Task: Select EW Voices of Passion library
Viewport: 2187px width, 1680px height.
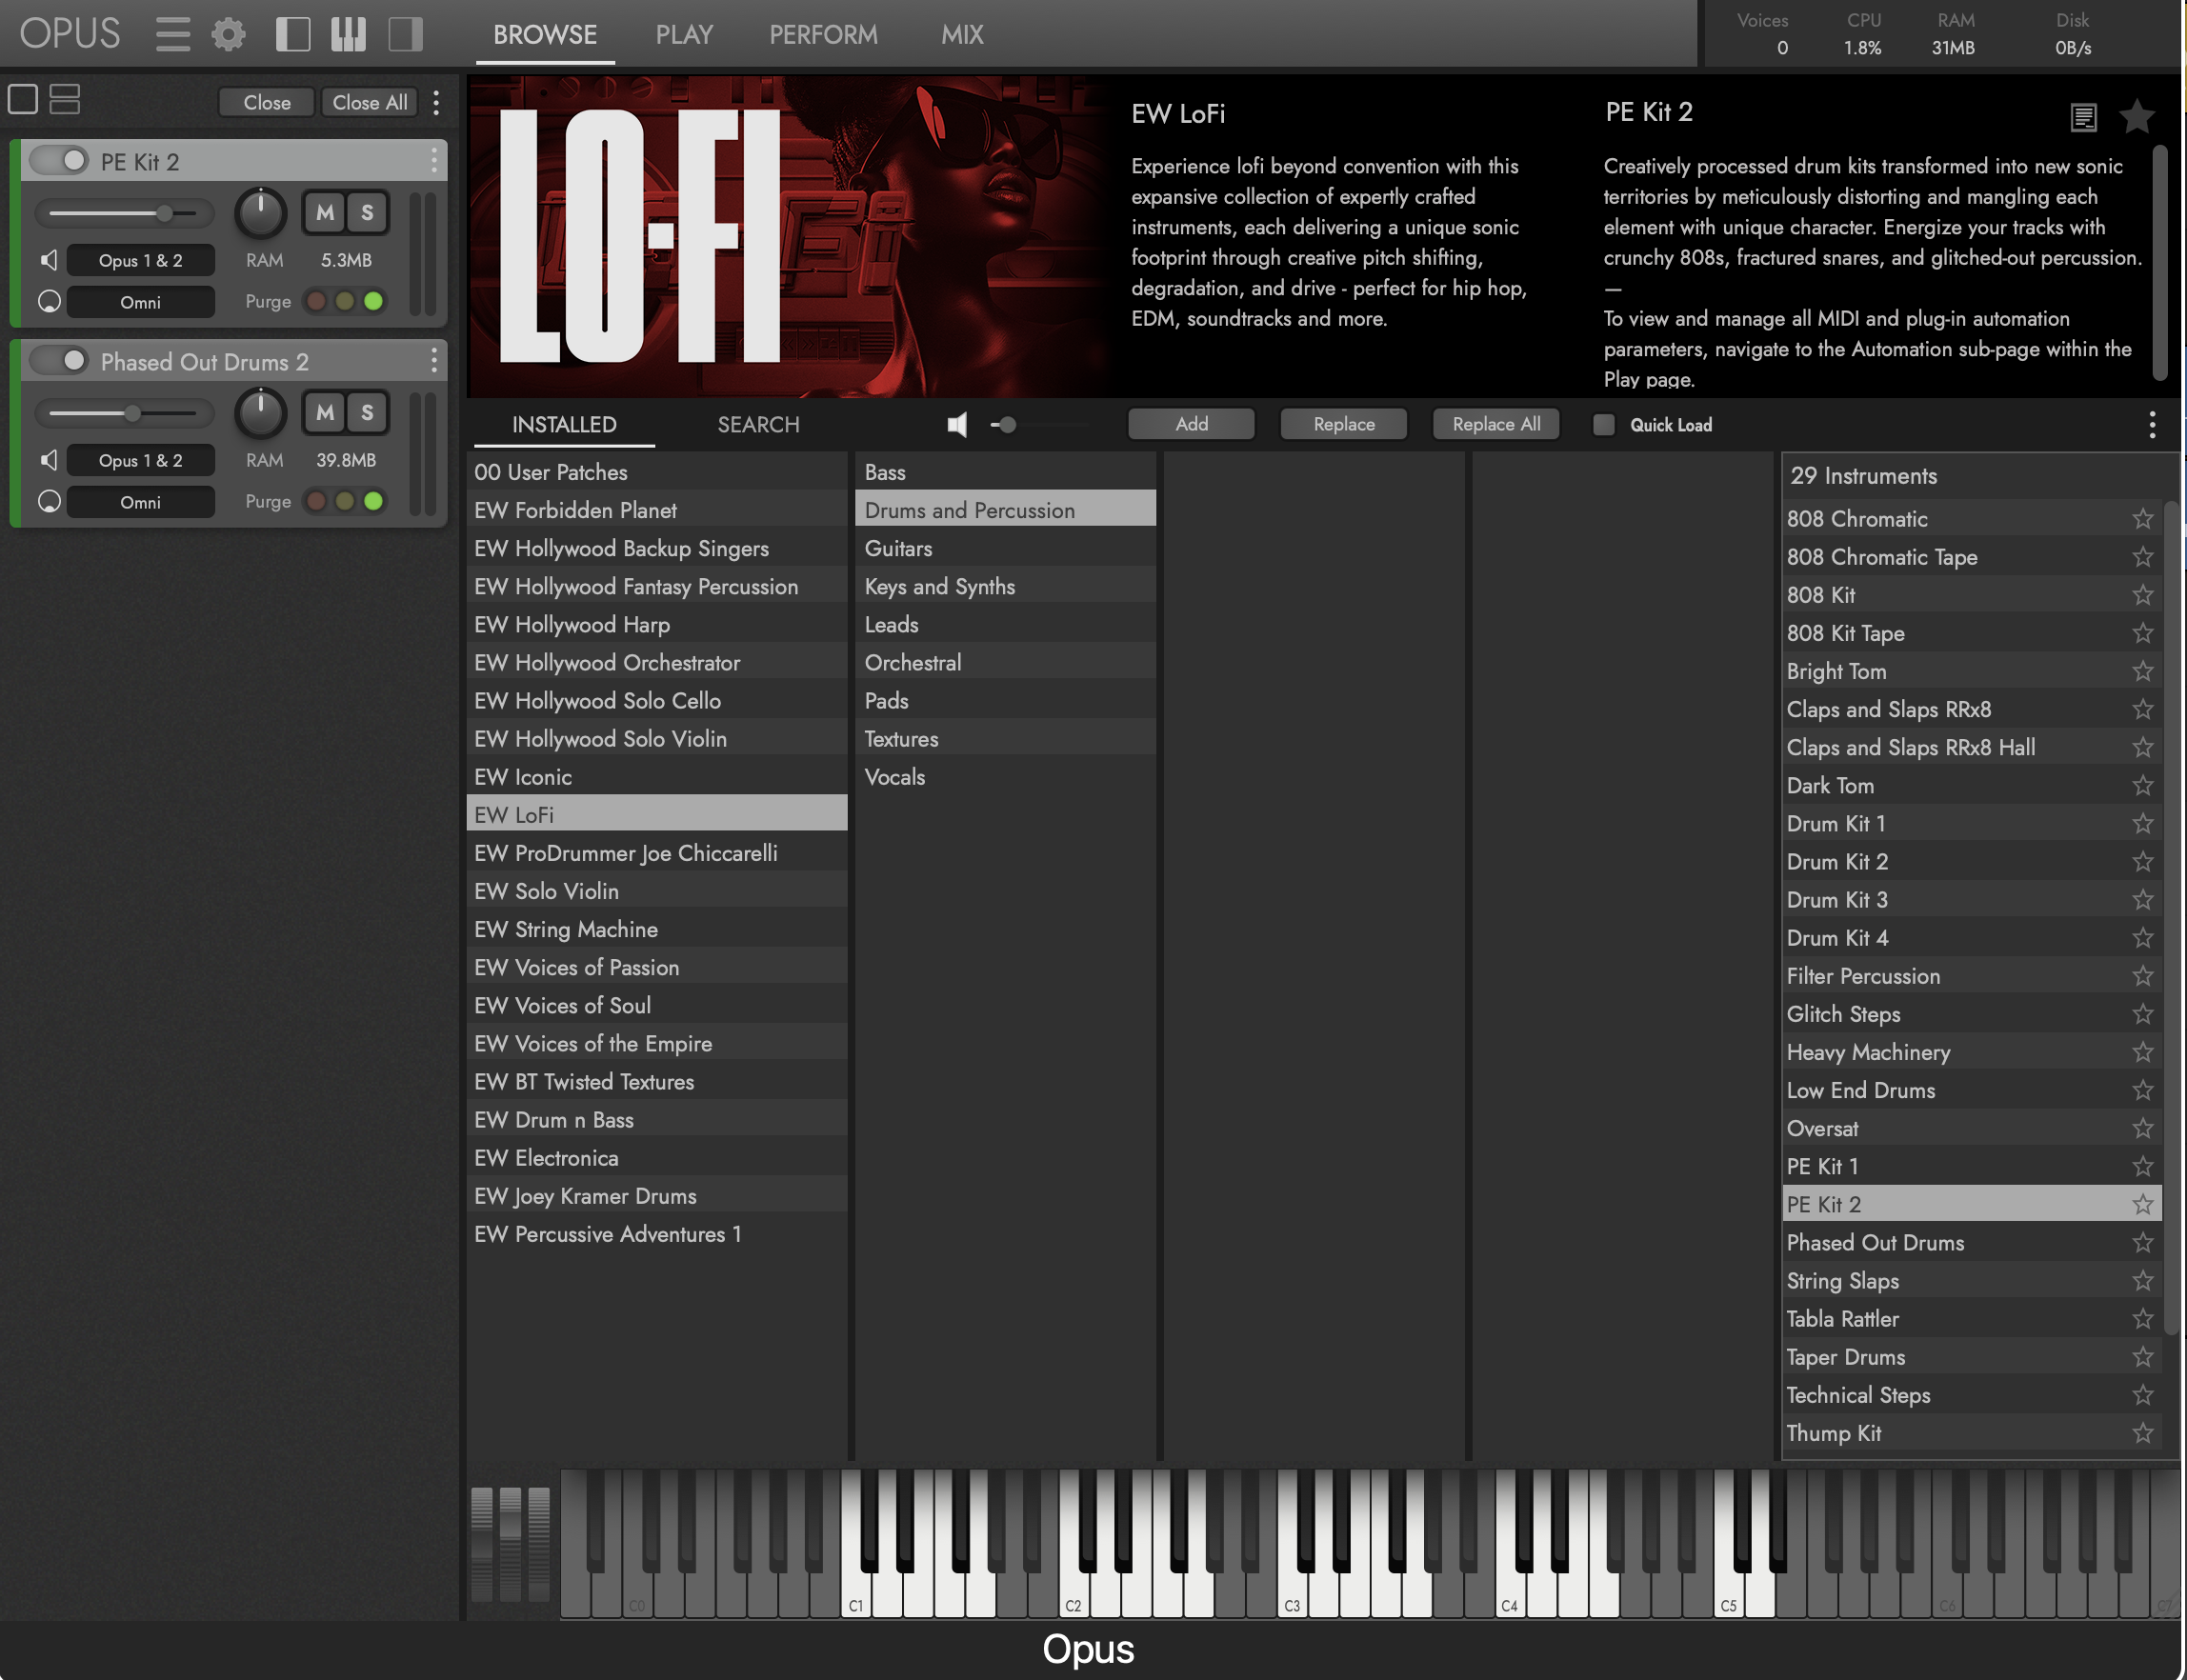Action: point(657,967)
